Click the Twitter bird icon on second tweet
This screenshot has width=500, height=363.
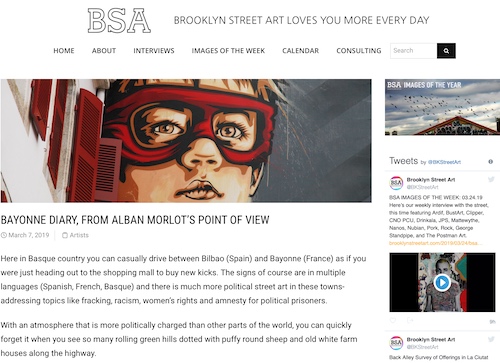(491, 339)
